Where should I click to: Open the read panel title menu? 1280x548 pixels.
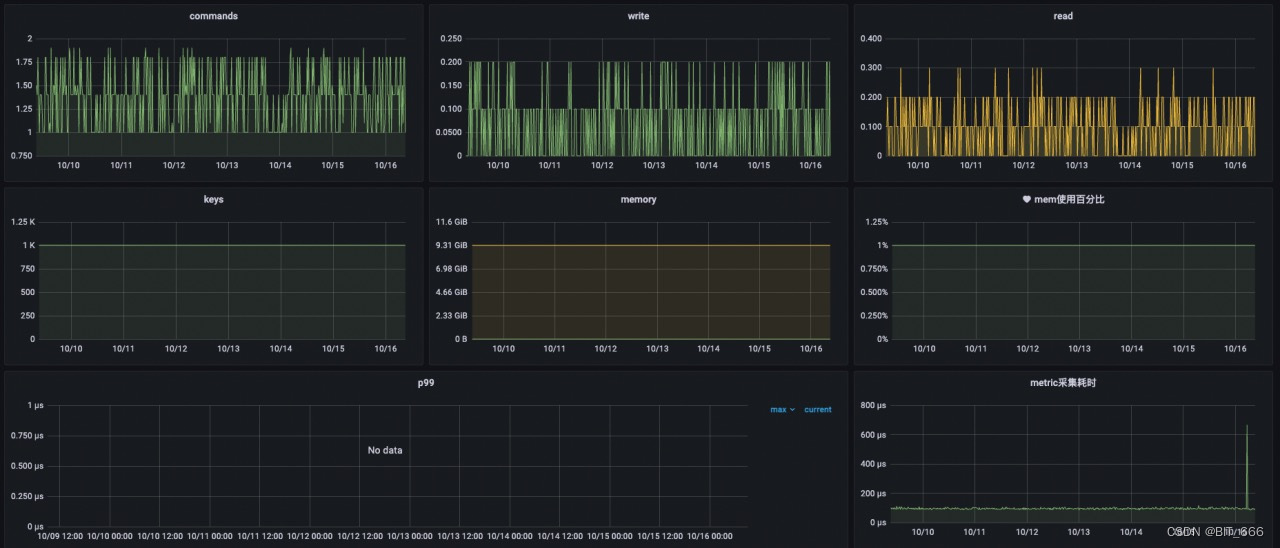click(1063, 16)
